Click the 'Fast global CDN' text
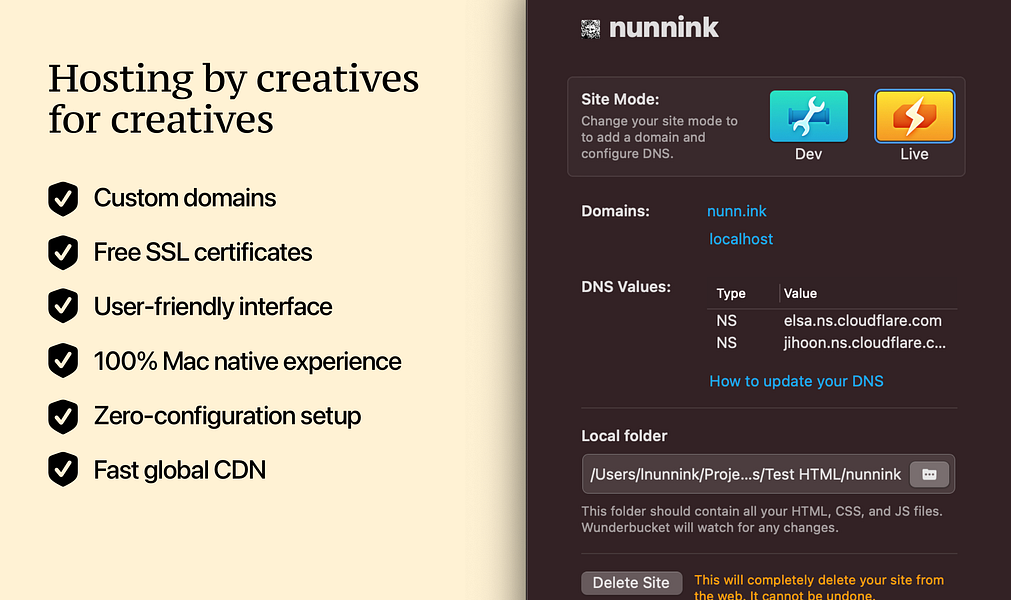 pyautogui.click(x=180, y=470)
